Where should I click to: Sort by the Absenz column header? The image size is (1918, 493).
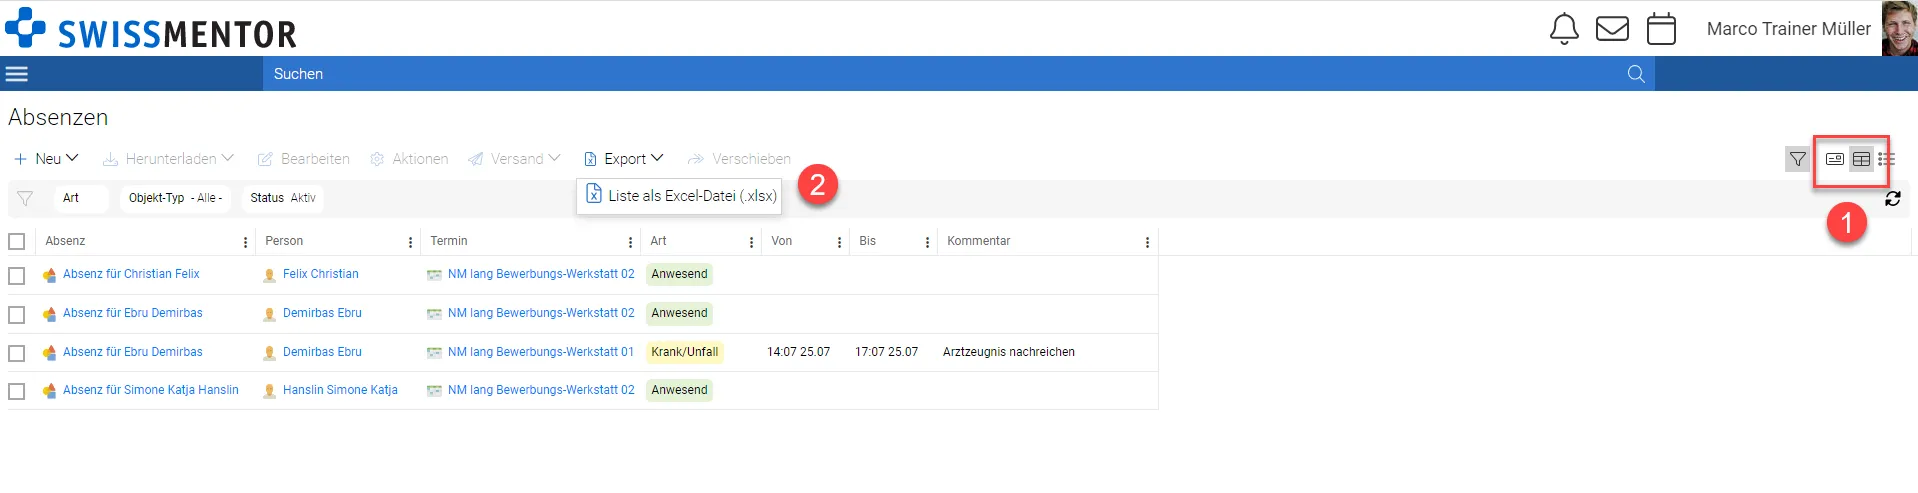pyautogui.click(x=65, y=241)
